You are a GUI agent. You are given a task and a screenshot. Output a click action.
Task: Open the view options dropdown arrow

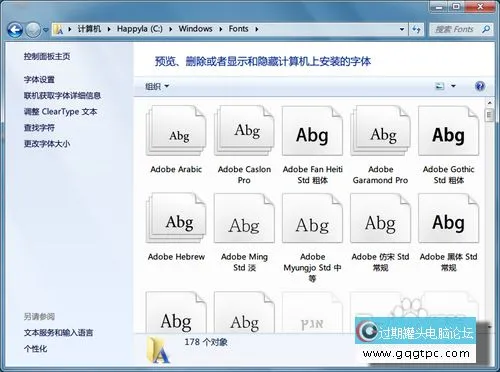click(453, 86)
